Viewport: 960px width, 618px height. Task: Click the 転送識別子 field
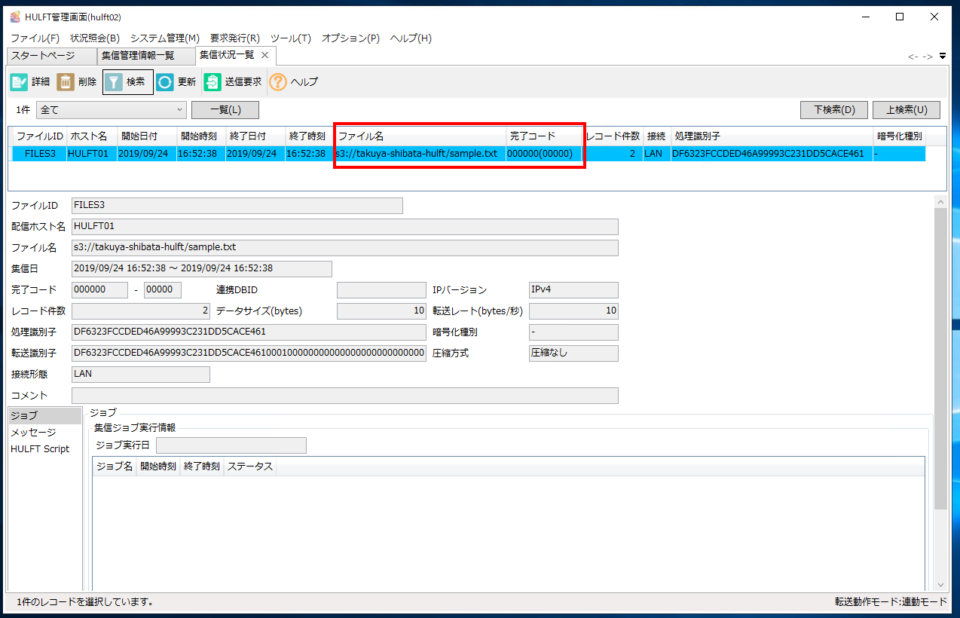(x=249, y=353)
